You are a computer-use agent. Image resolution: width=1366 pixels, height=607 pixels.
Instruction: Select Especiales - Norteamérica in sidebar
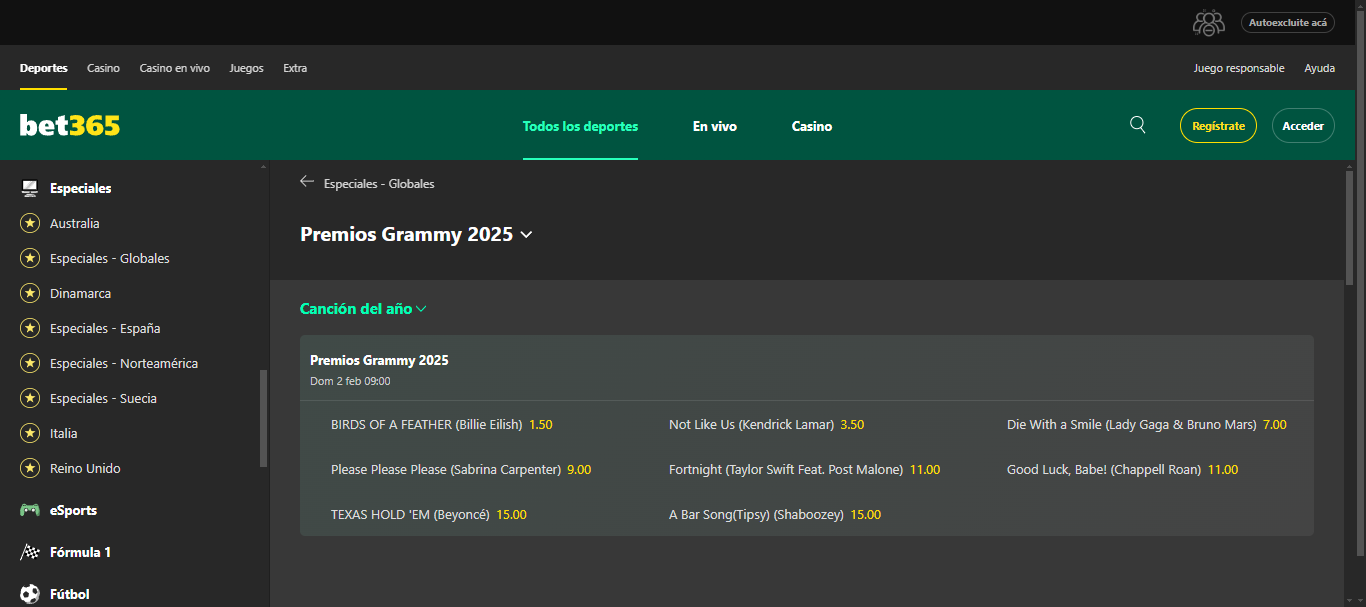tap(124, 363)
